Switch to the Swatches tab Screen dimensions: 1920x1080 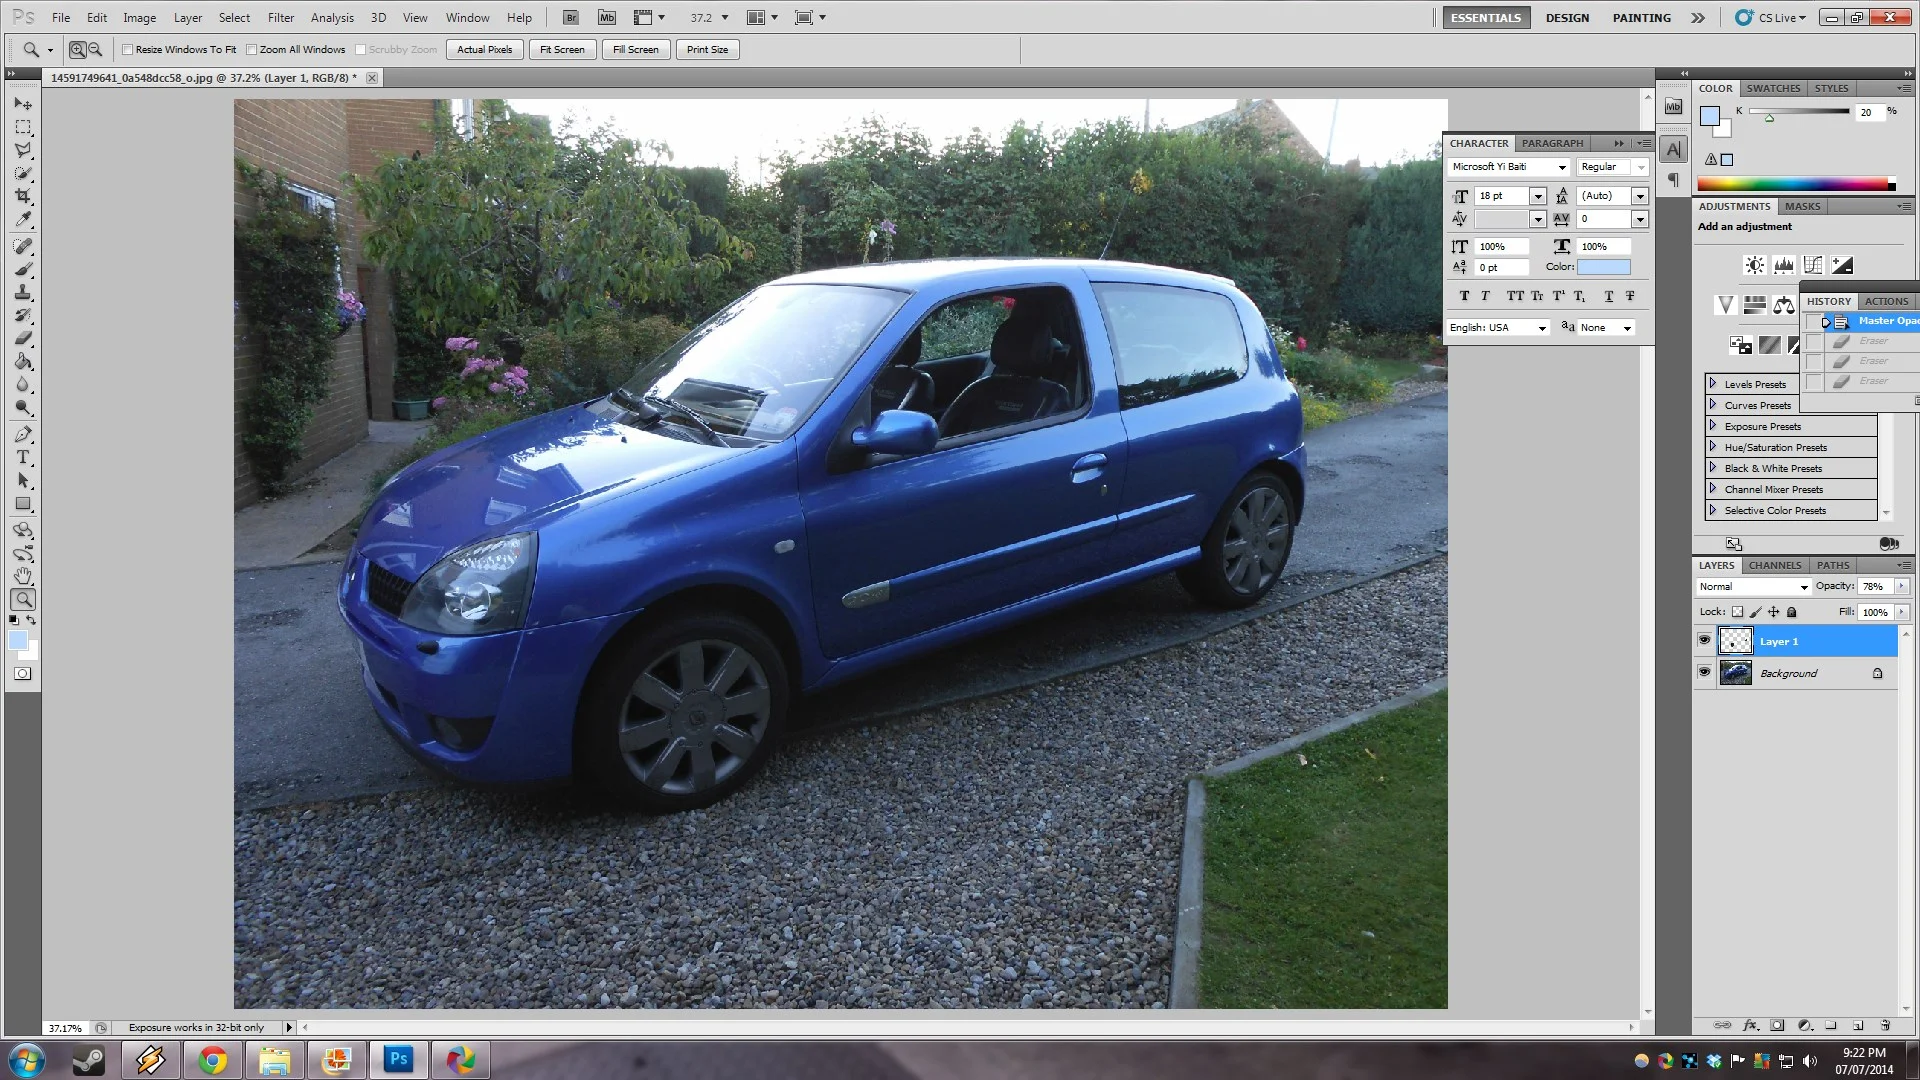pyautogui.click(x=1773, y=88)
